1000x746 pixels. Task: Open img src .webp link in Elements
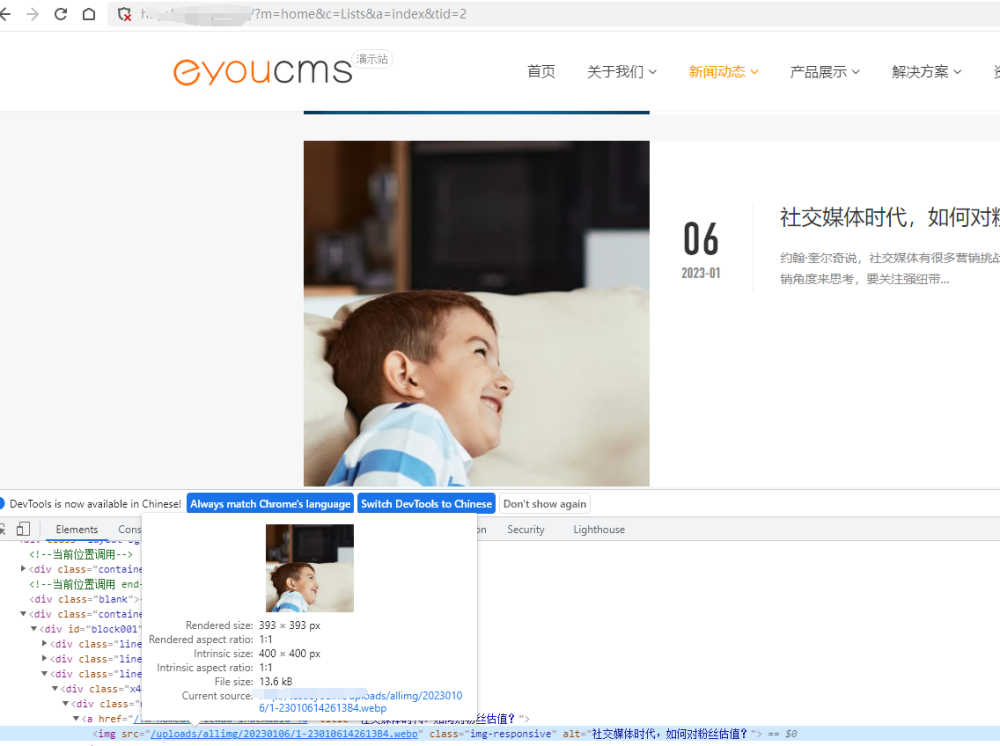click(284, 734)
